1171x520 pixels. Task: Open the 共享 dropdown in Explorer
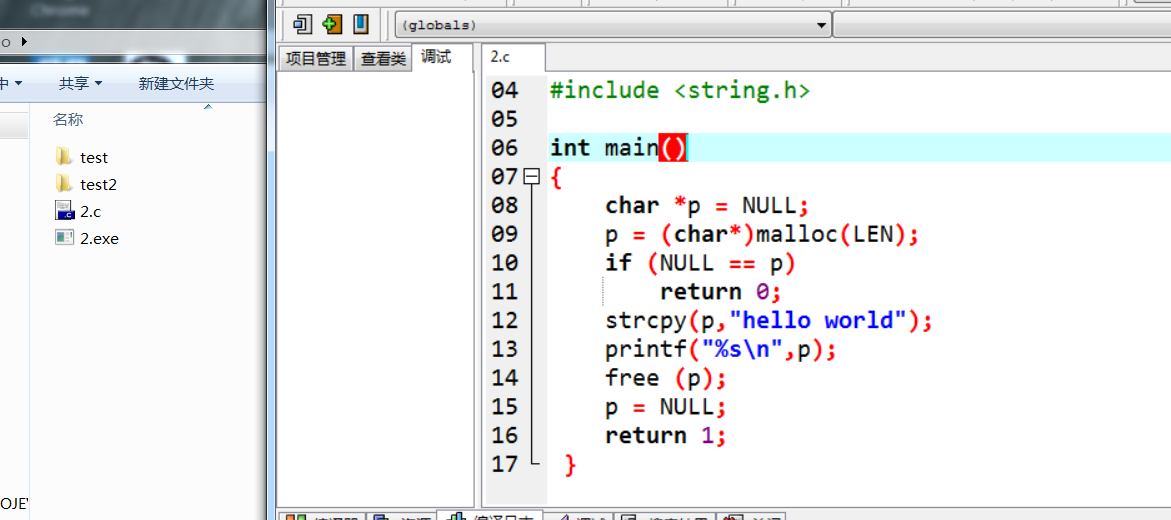(x=80, y=84)
